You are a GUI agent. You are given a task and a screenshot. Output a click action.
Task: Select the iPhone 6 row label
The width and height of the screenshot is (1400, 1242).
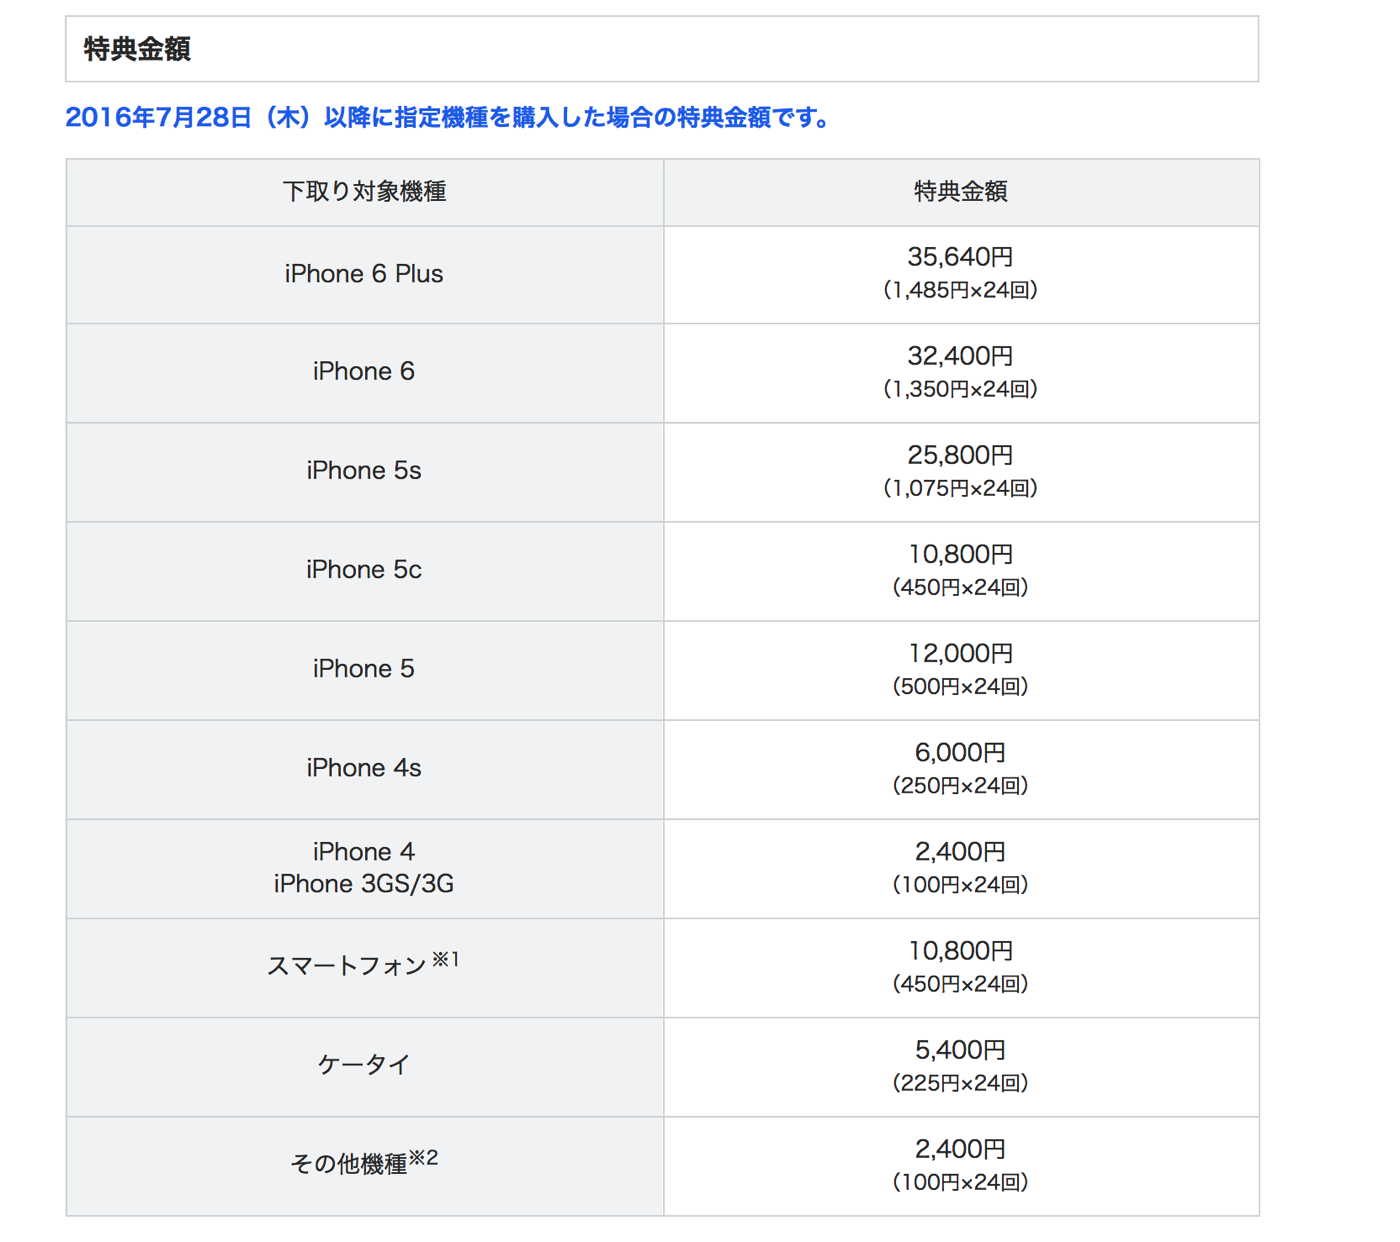pyautogui.click(x=364, y=372)
